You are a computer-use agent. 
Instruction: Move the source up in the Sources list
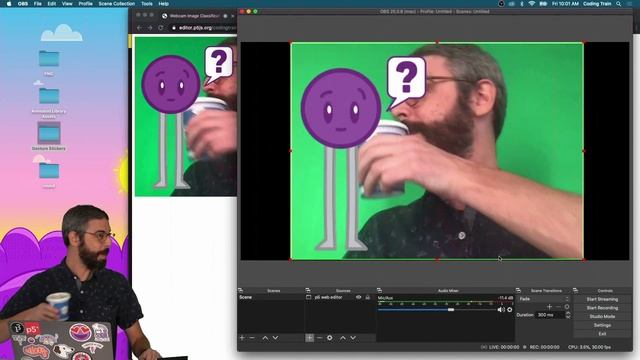[x=343, y=338]
